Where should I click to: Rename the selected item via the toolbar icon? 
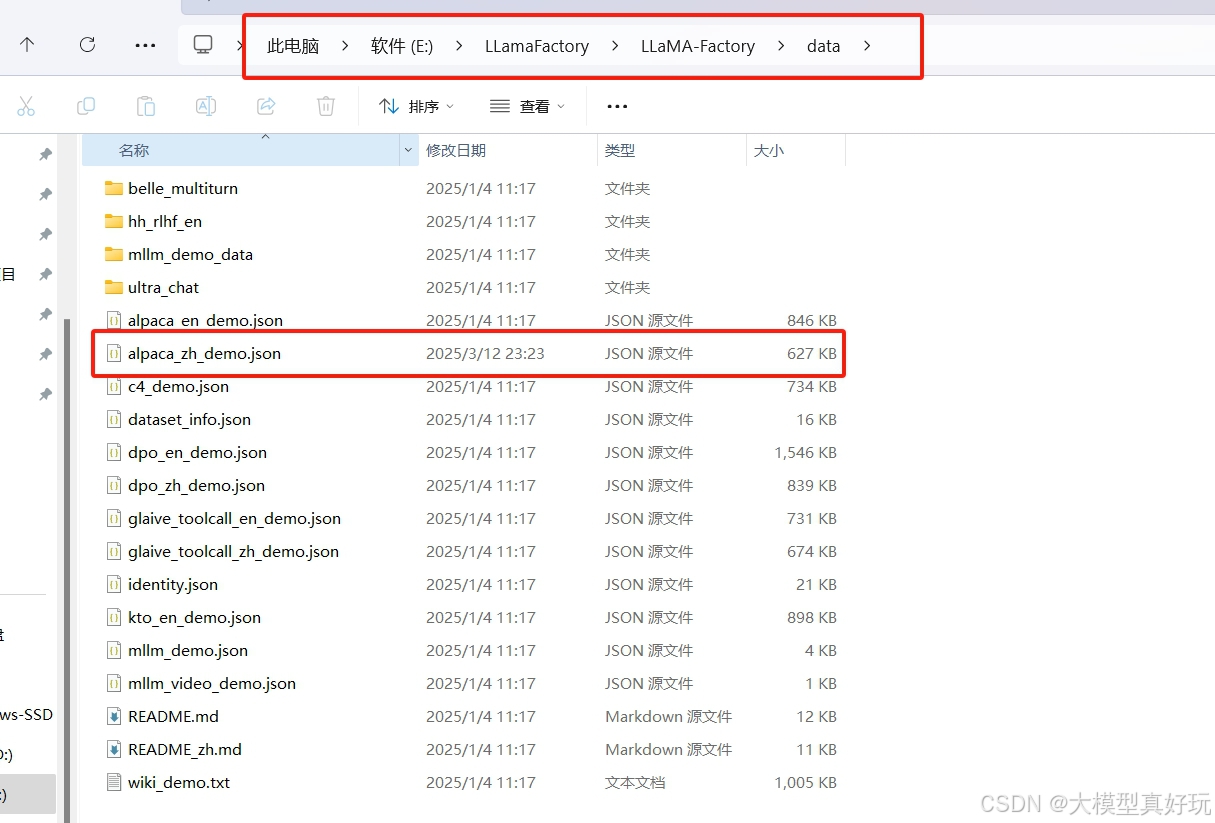(206, 106)
